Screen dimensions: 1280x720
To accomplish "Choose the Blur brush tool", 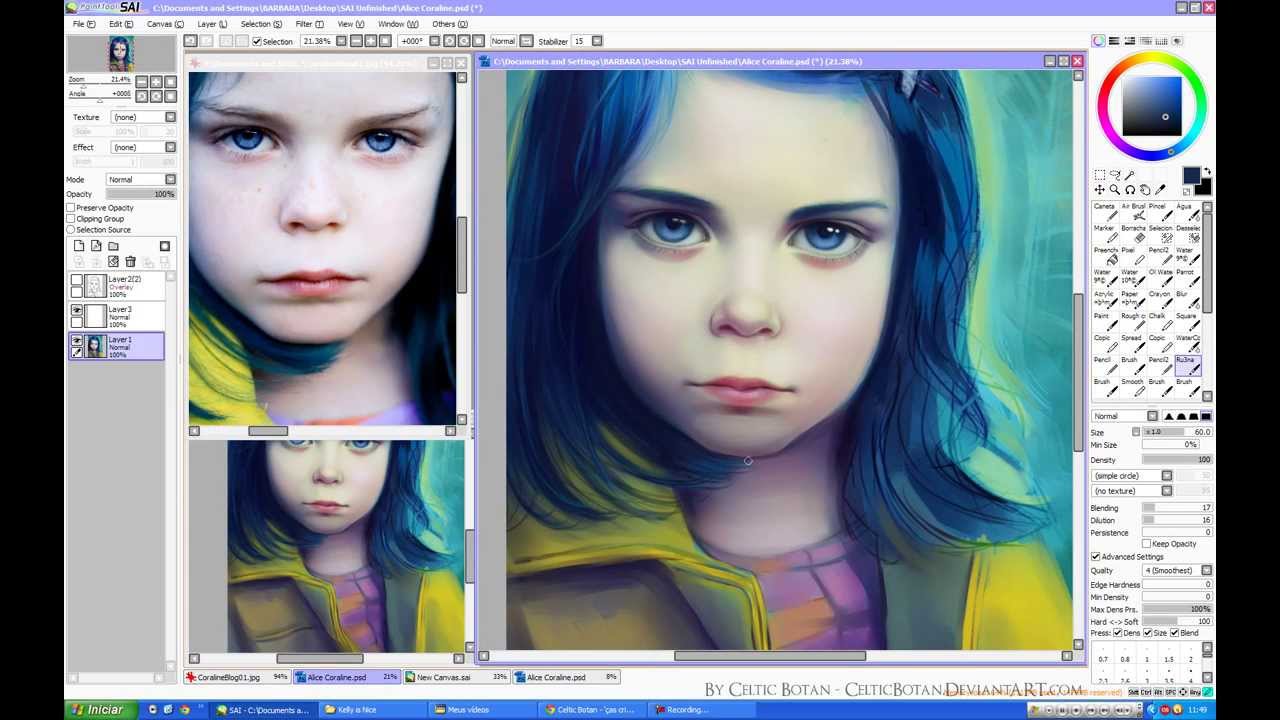I will click(x=1187, y=300).
